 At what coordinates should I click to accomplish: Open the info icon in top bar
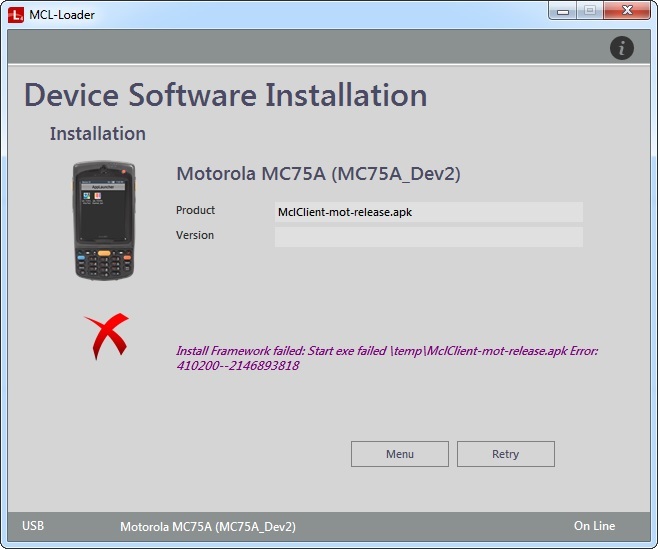pos(621,48)
